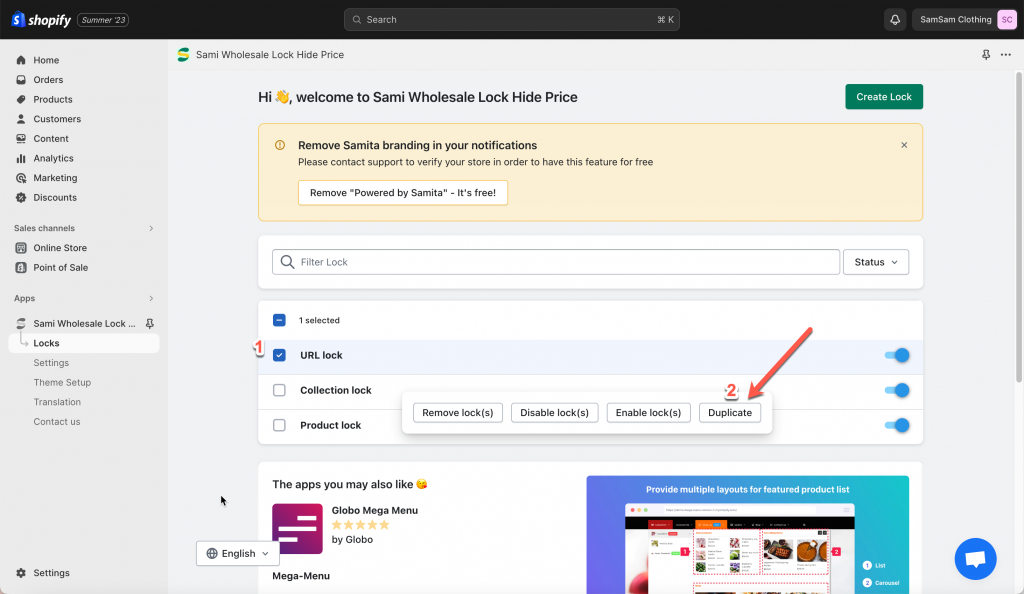The width and height of the screenshot is (1024, 594).
Task: Click the Duplicate button
Action: 730,413
